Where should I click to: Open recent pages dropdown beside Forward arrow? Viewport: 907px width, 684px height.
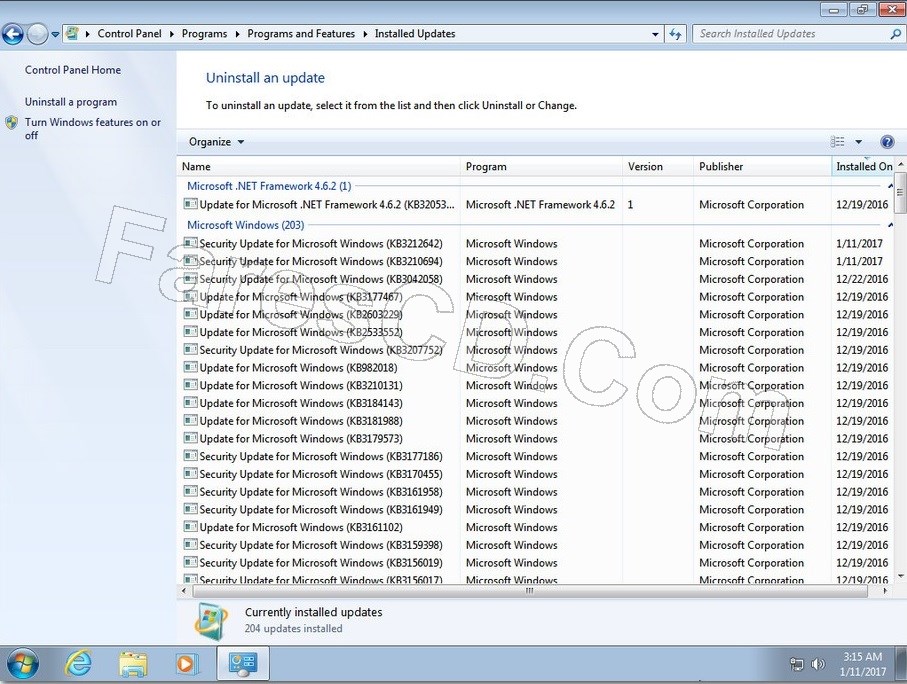click(55, 34)
